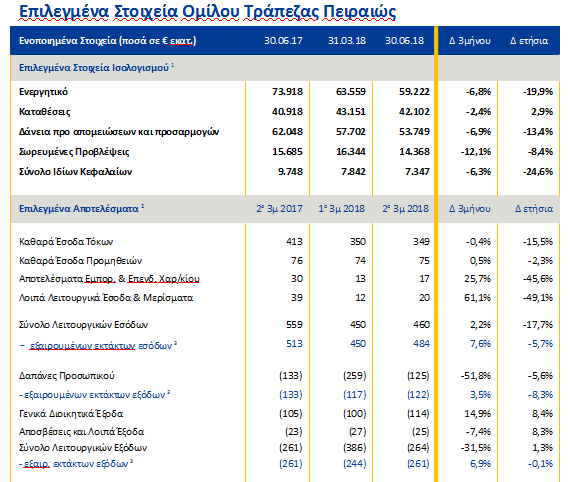571x482 pixels.
Task: Click the other income quarterly change 61,1%
Action: [477, 298]
